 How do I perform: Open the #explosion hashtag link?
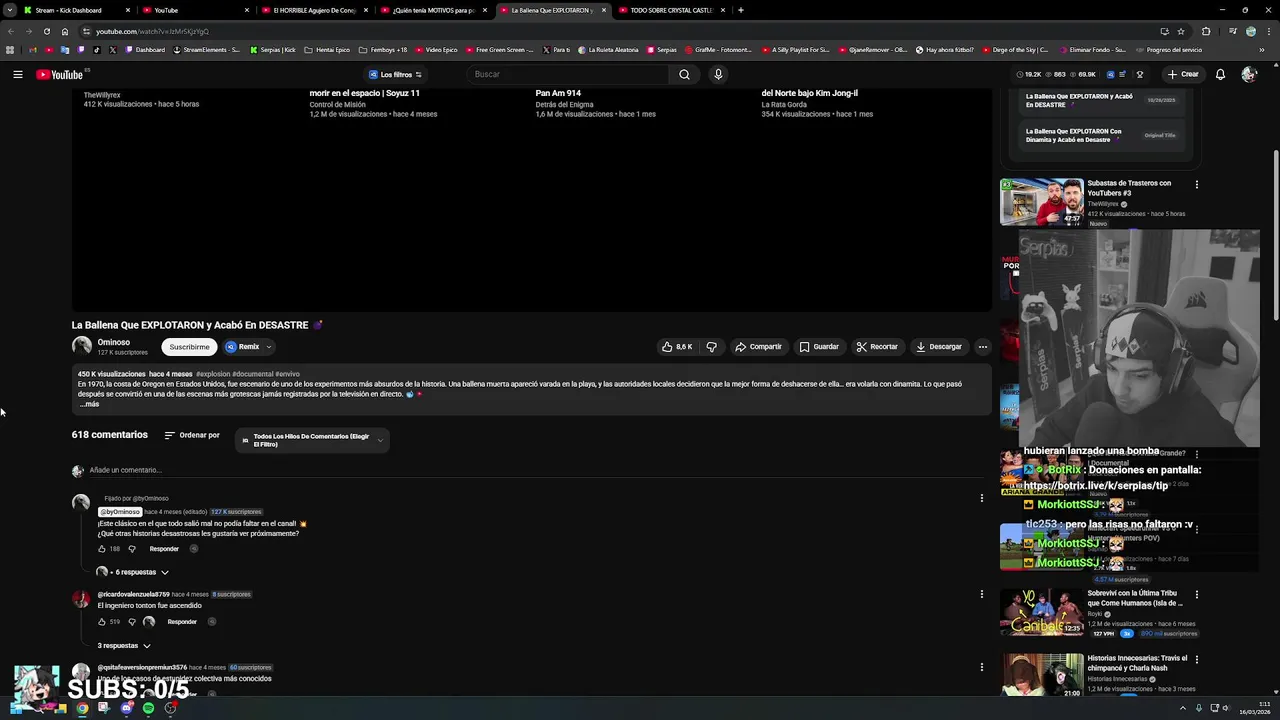tap(213, 374)
